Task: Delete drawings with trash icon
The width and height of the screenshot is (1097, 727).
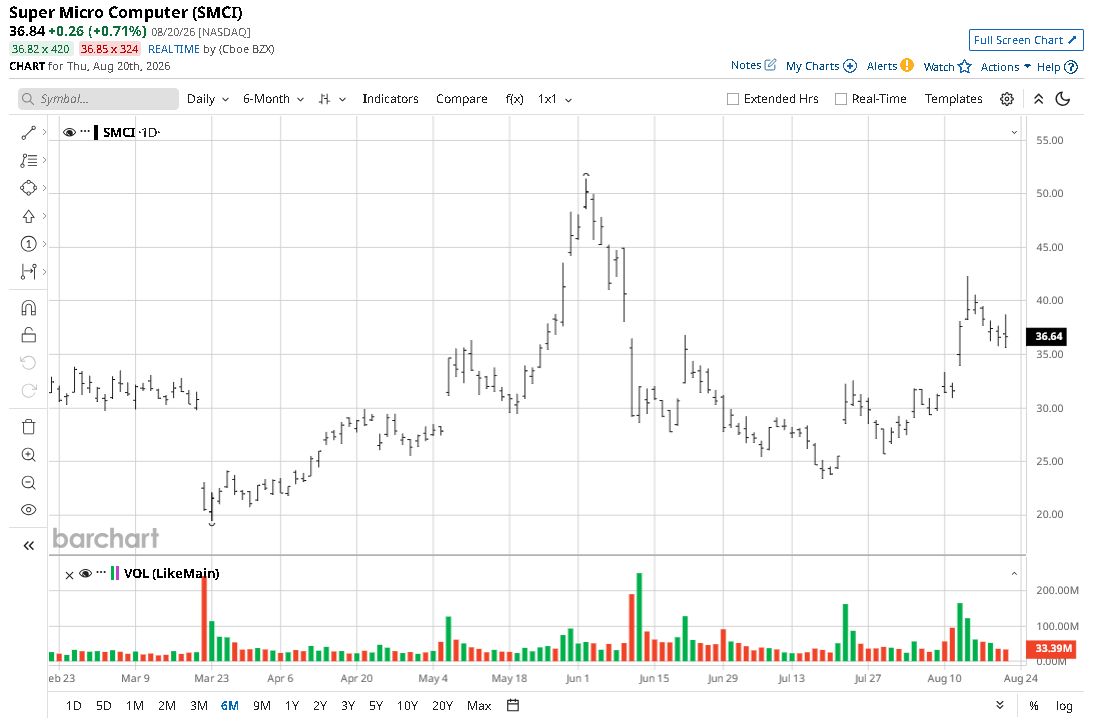Action: coord(29,427)
